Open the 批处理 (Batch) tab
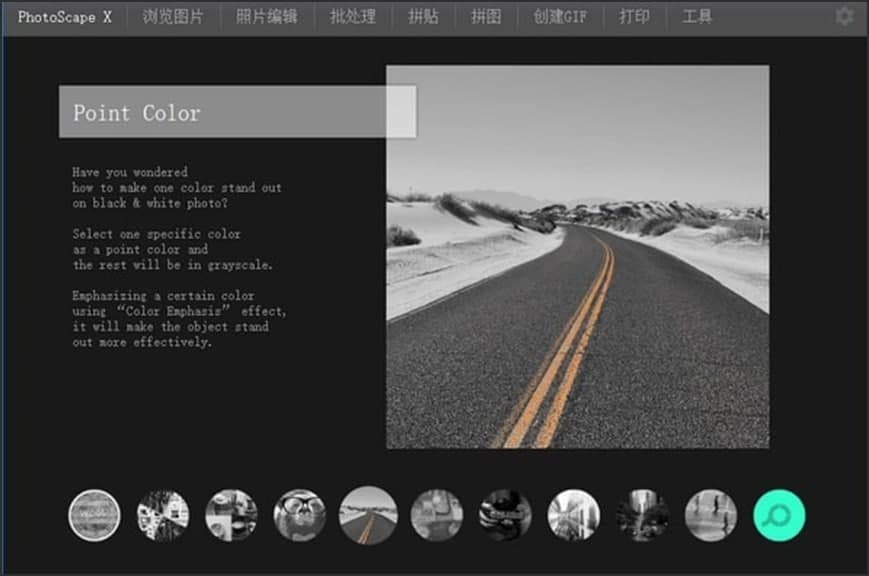This screenshot has height=576, width=869. pos(352,15)
